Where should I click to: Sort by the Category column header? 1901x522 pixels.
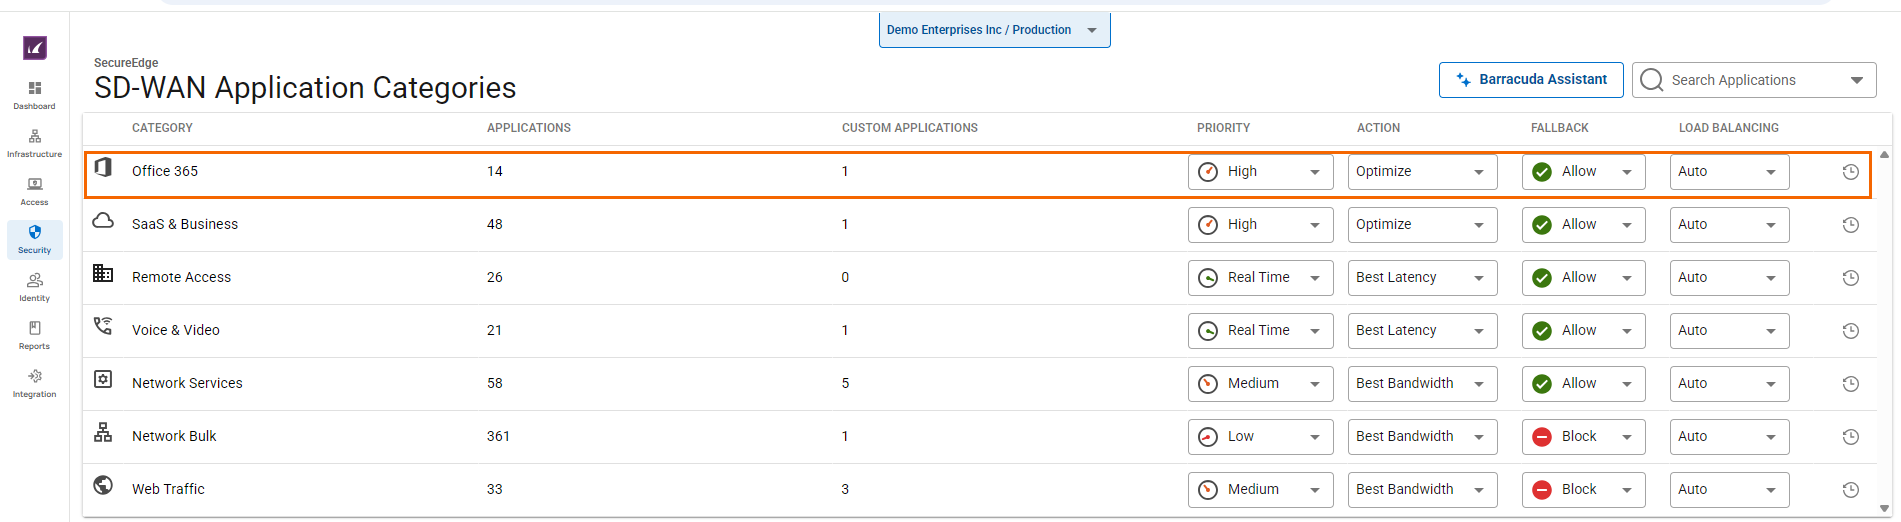[x=162, y=128]
